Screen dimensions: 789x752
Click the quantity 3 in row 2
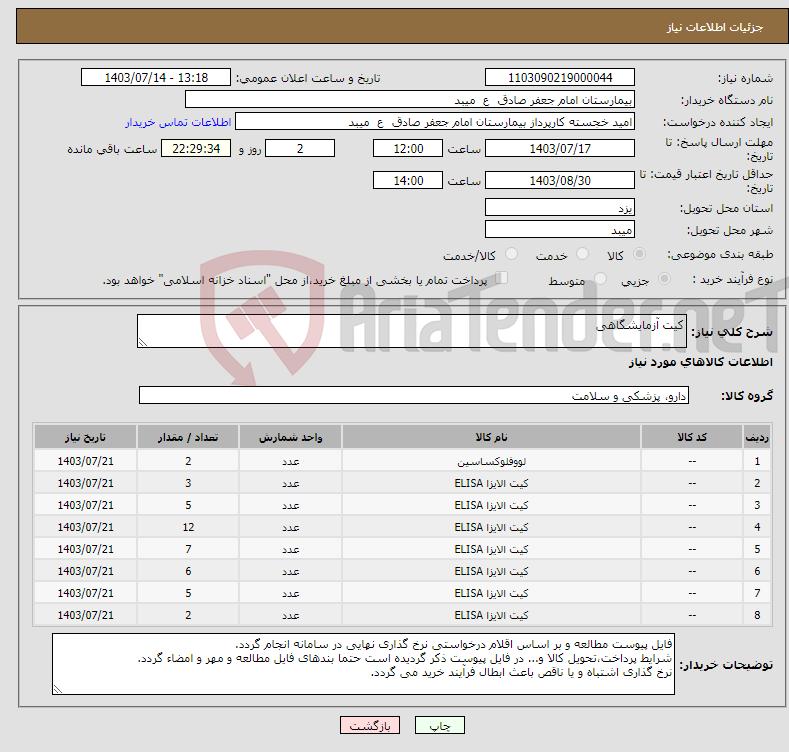pos(188,483)
